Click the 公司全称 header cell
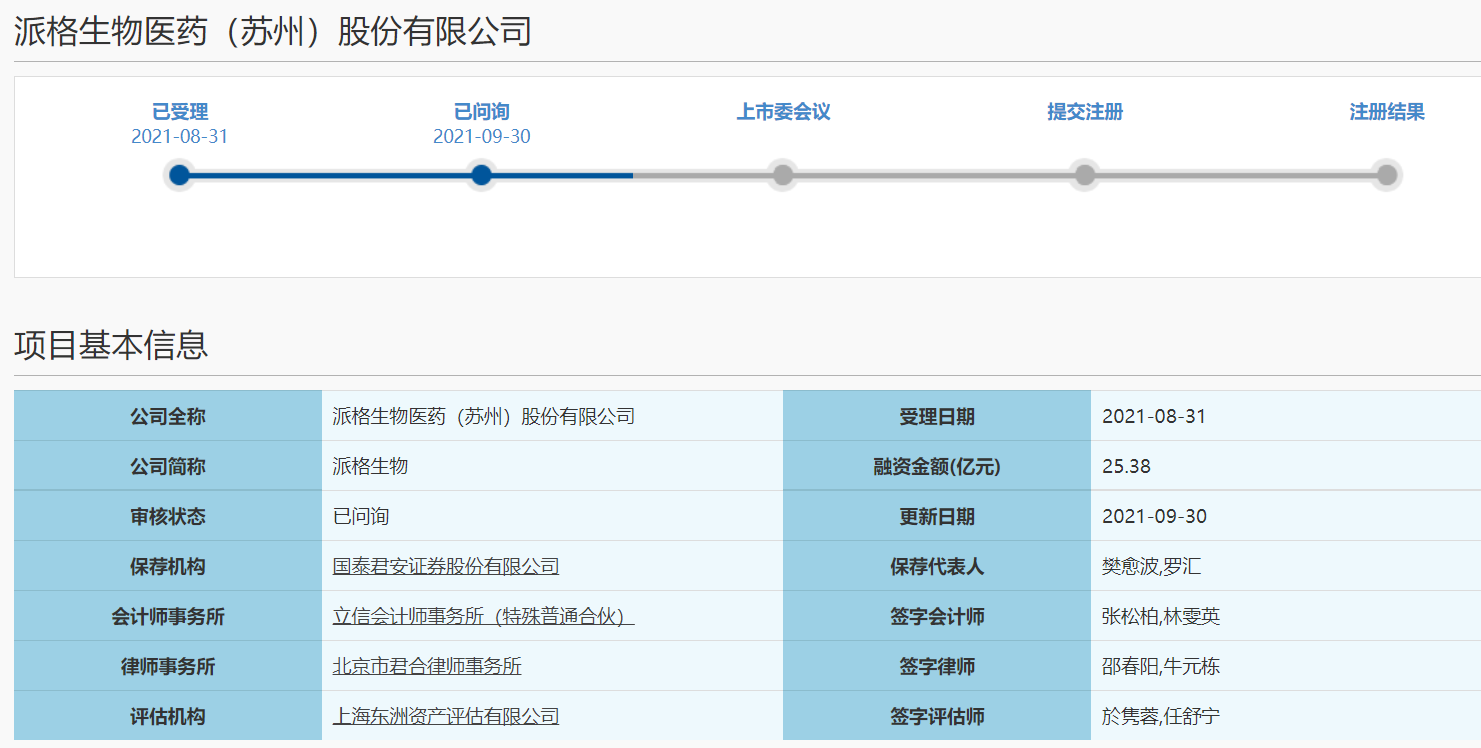This screenshot has width=1481, height=748. tap(168, 416)
